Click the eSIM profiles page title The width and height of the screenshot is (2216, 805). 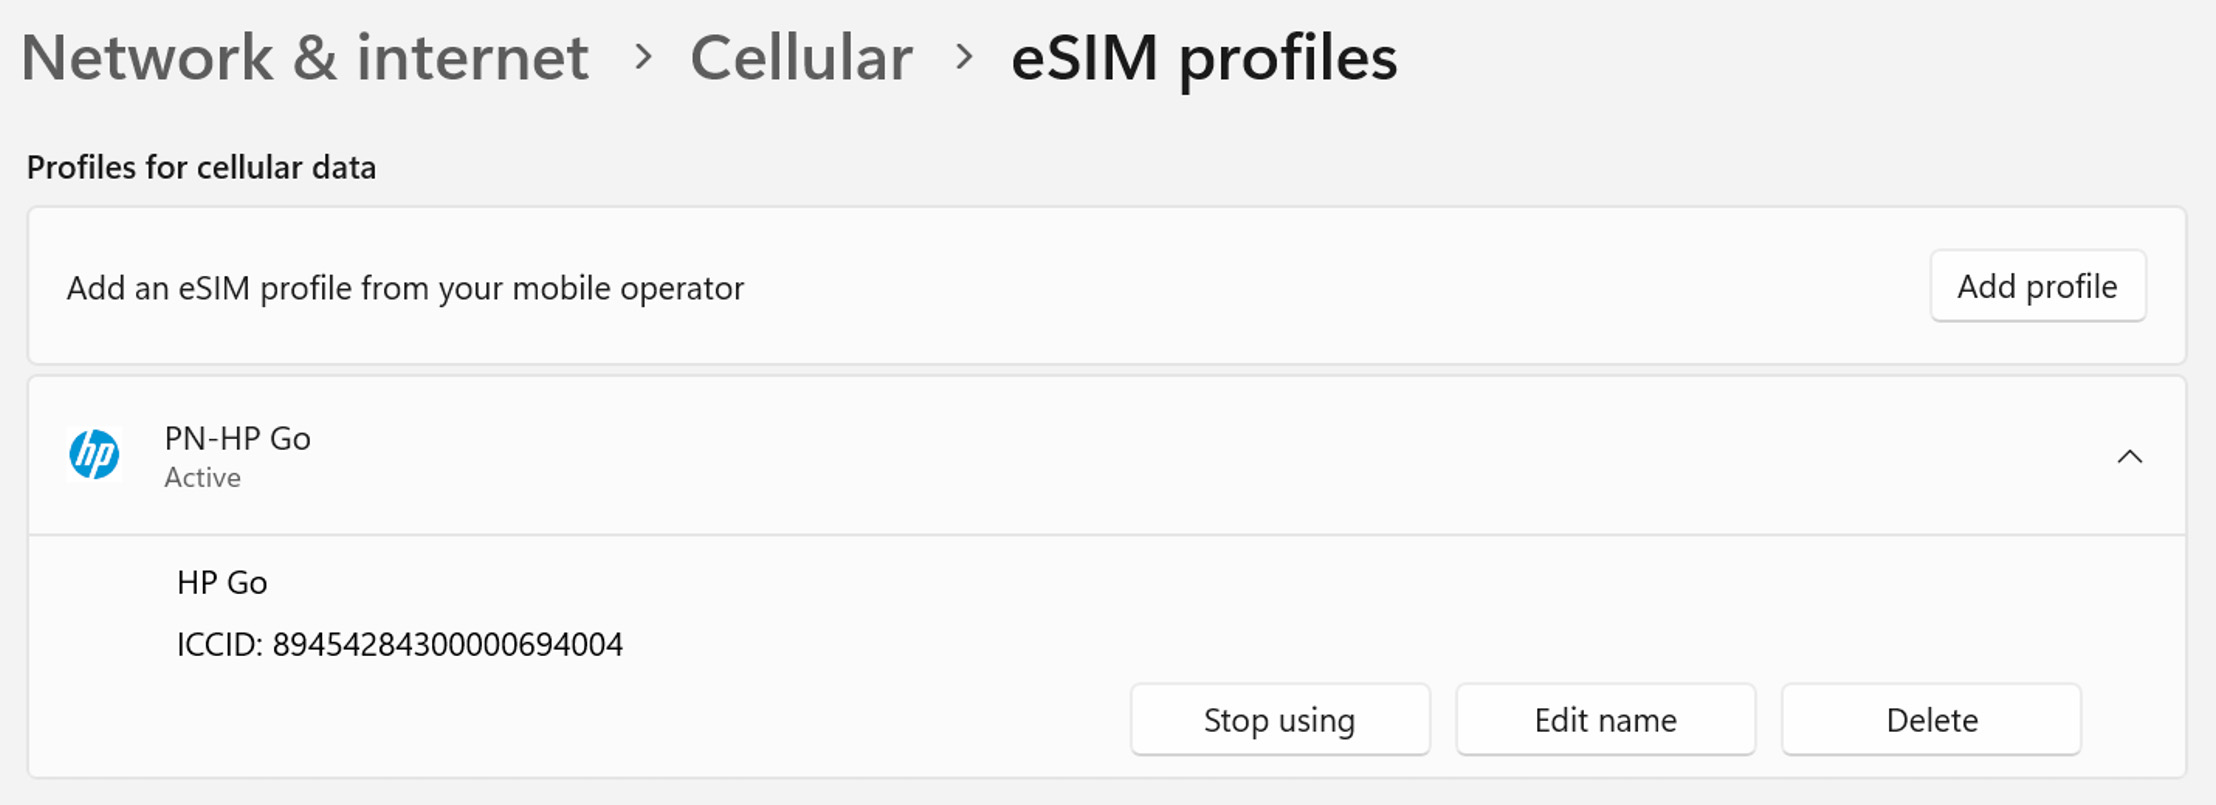[x=1203, y=58]
